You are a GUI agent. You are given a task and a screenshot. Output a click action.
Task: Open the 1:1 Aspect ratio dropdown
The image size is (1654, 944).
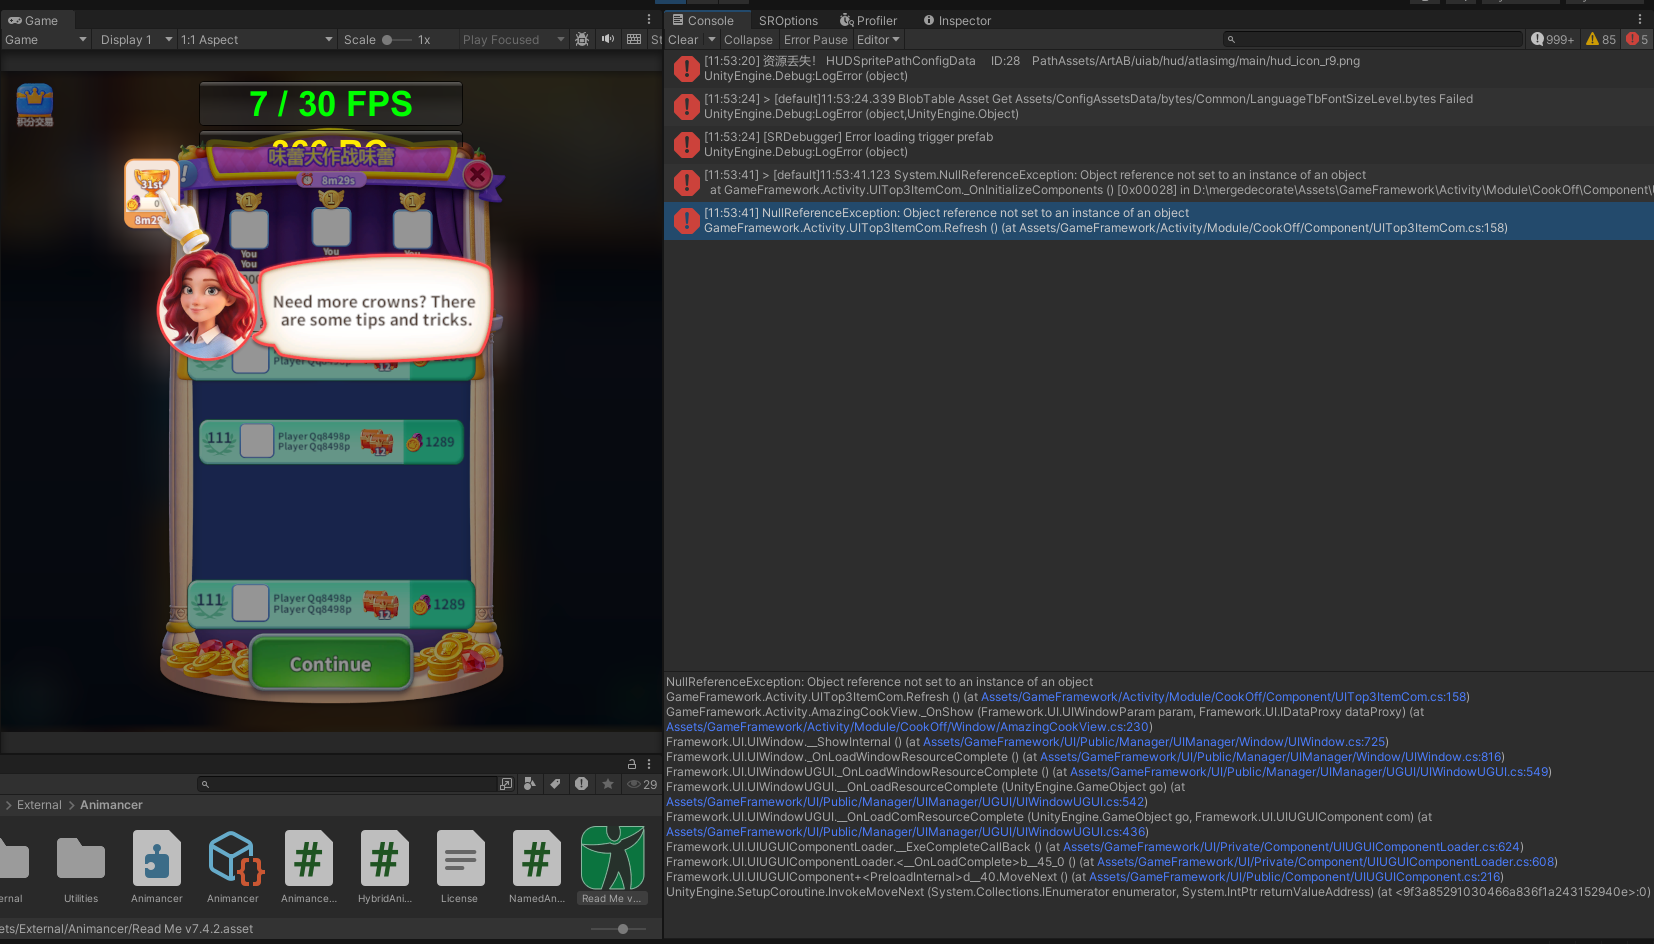pyautogui.click(x=256, y=40)
